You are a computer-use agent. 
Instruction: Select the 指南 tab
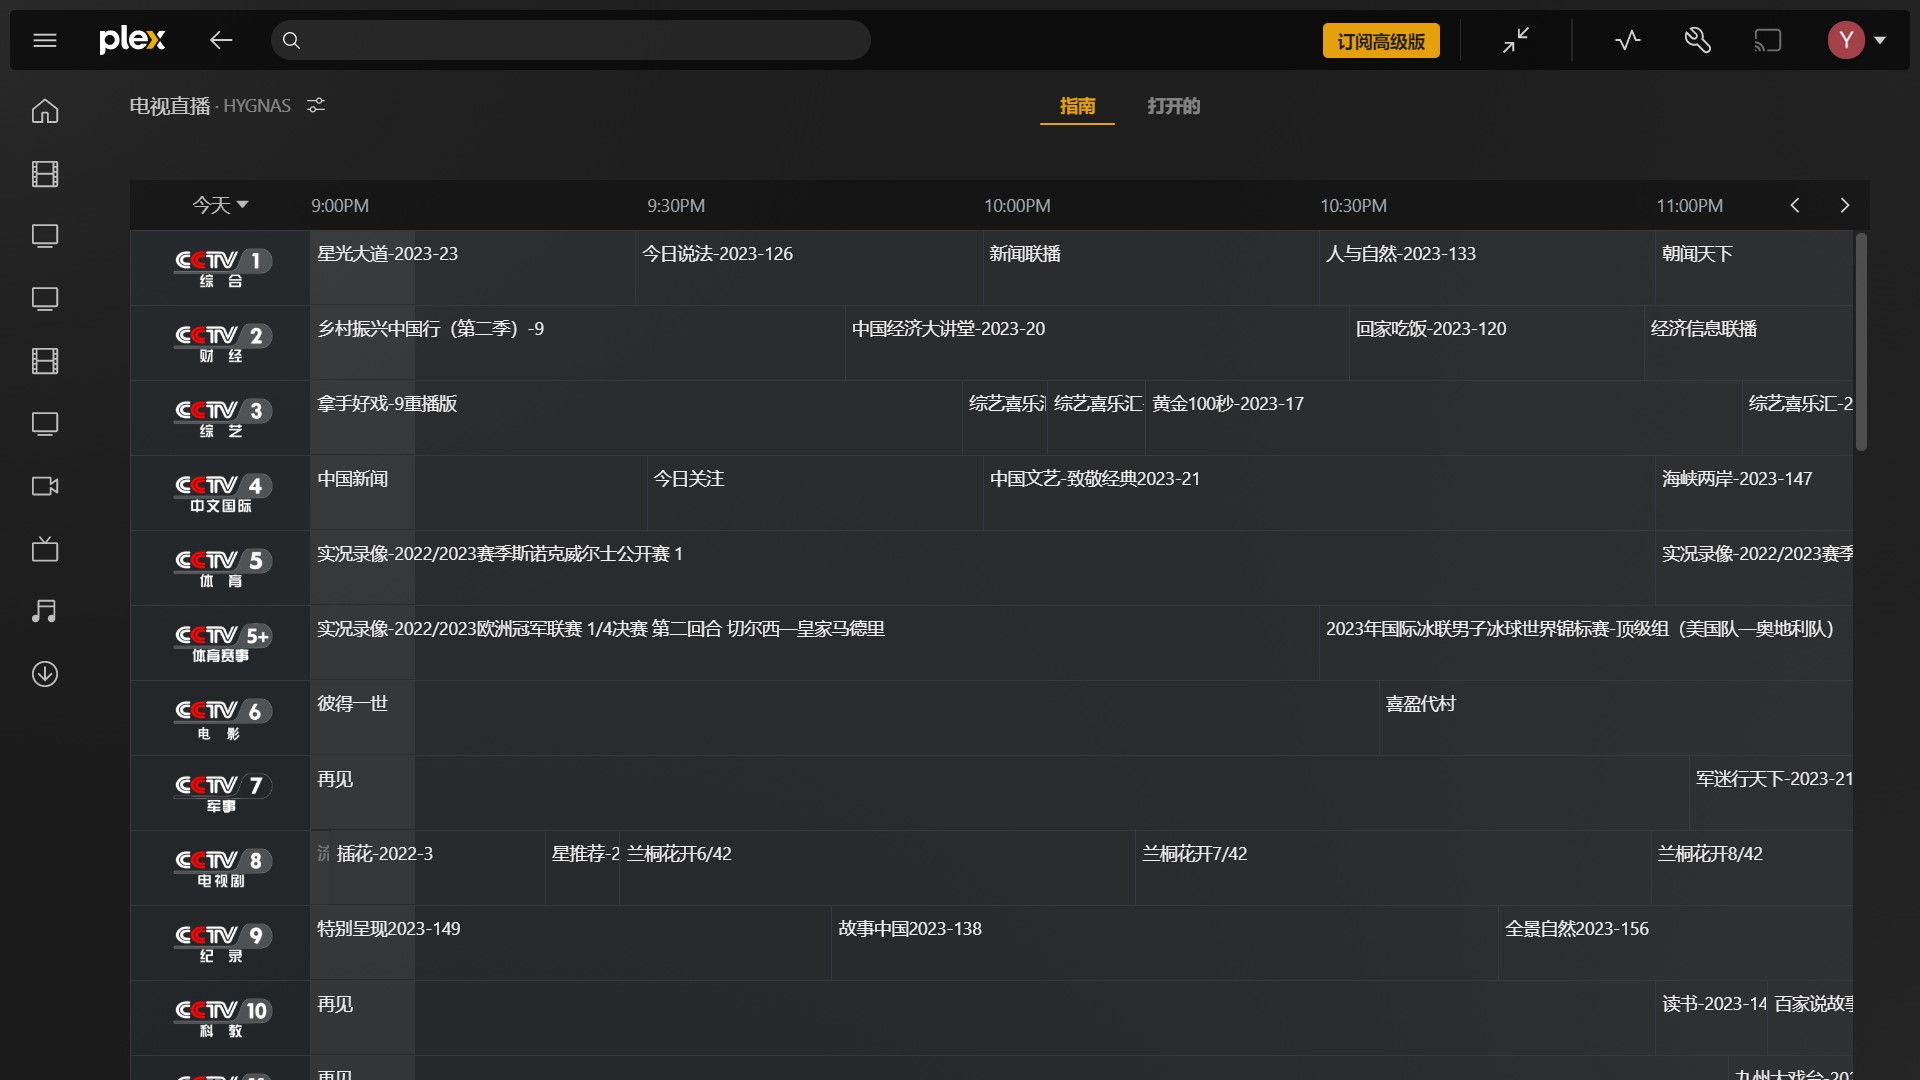point(1077,106)
